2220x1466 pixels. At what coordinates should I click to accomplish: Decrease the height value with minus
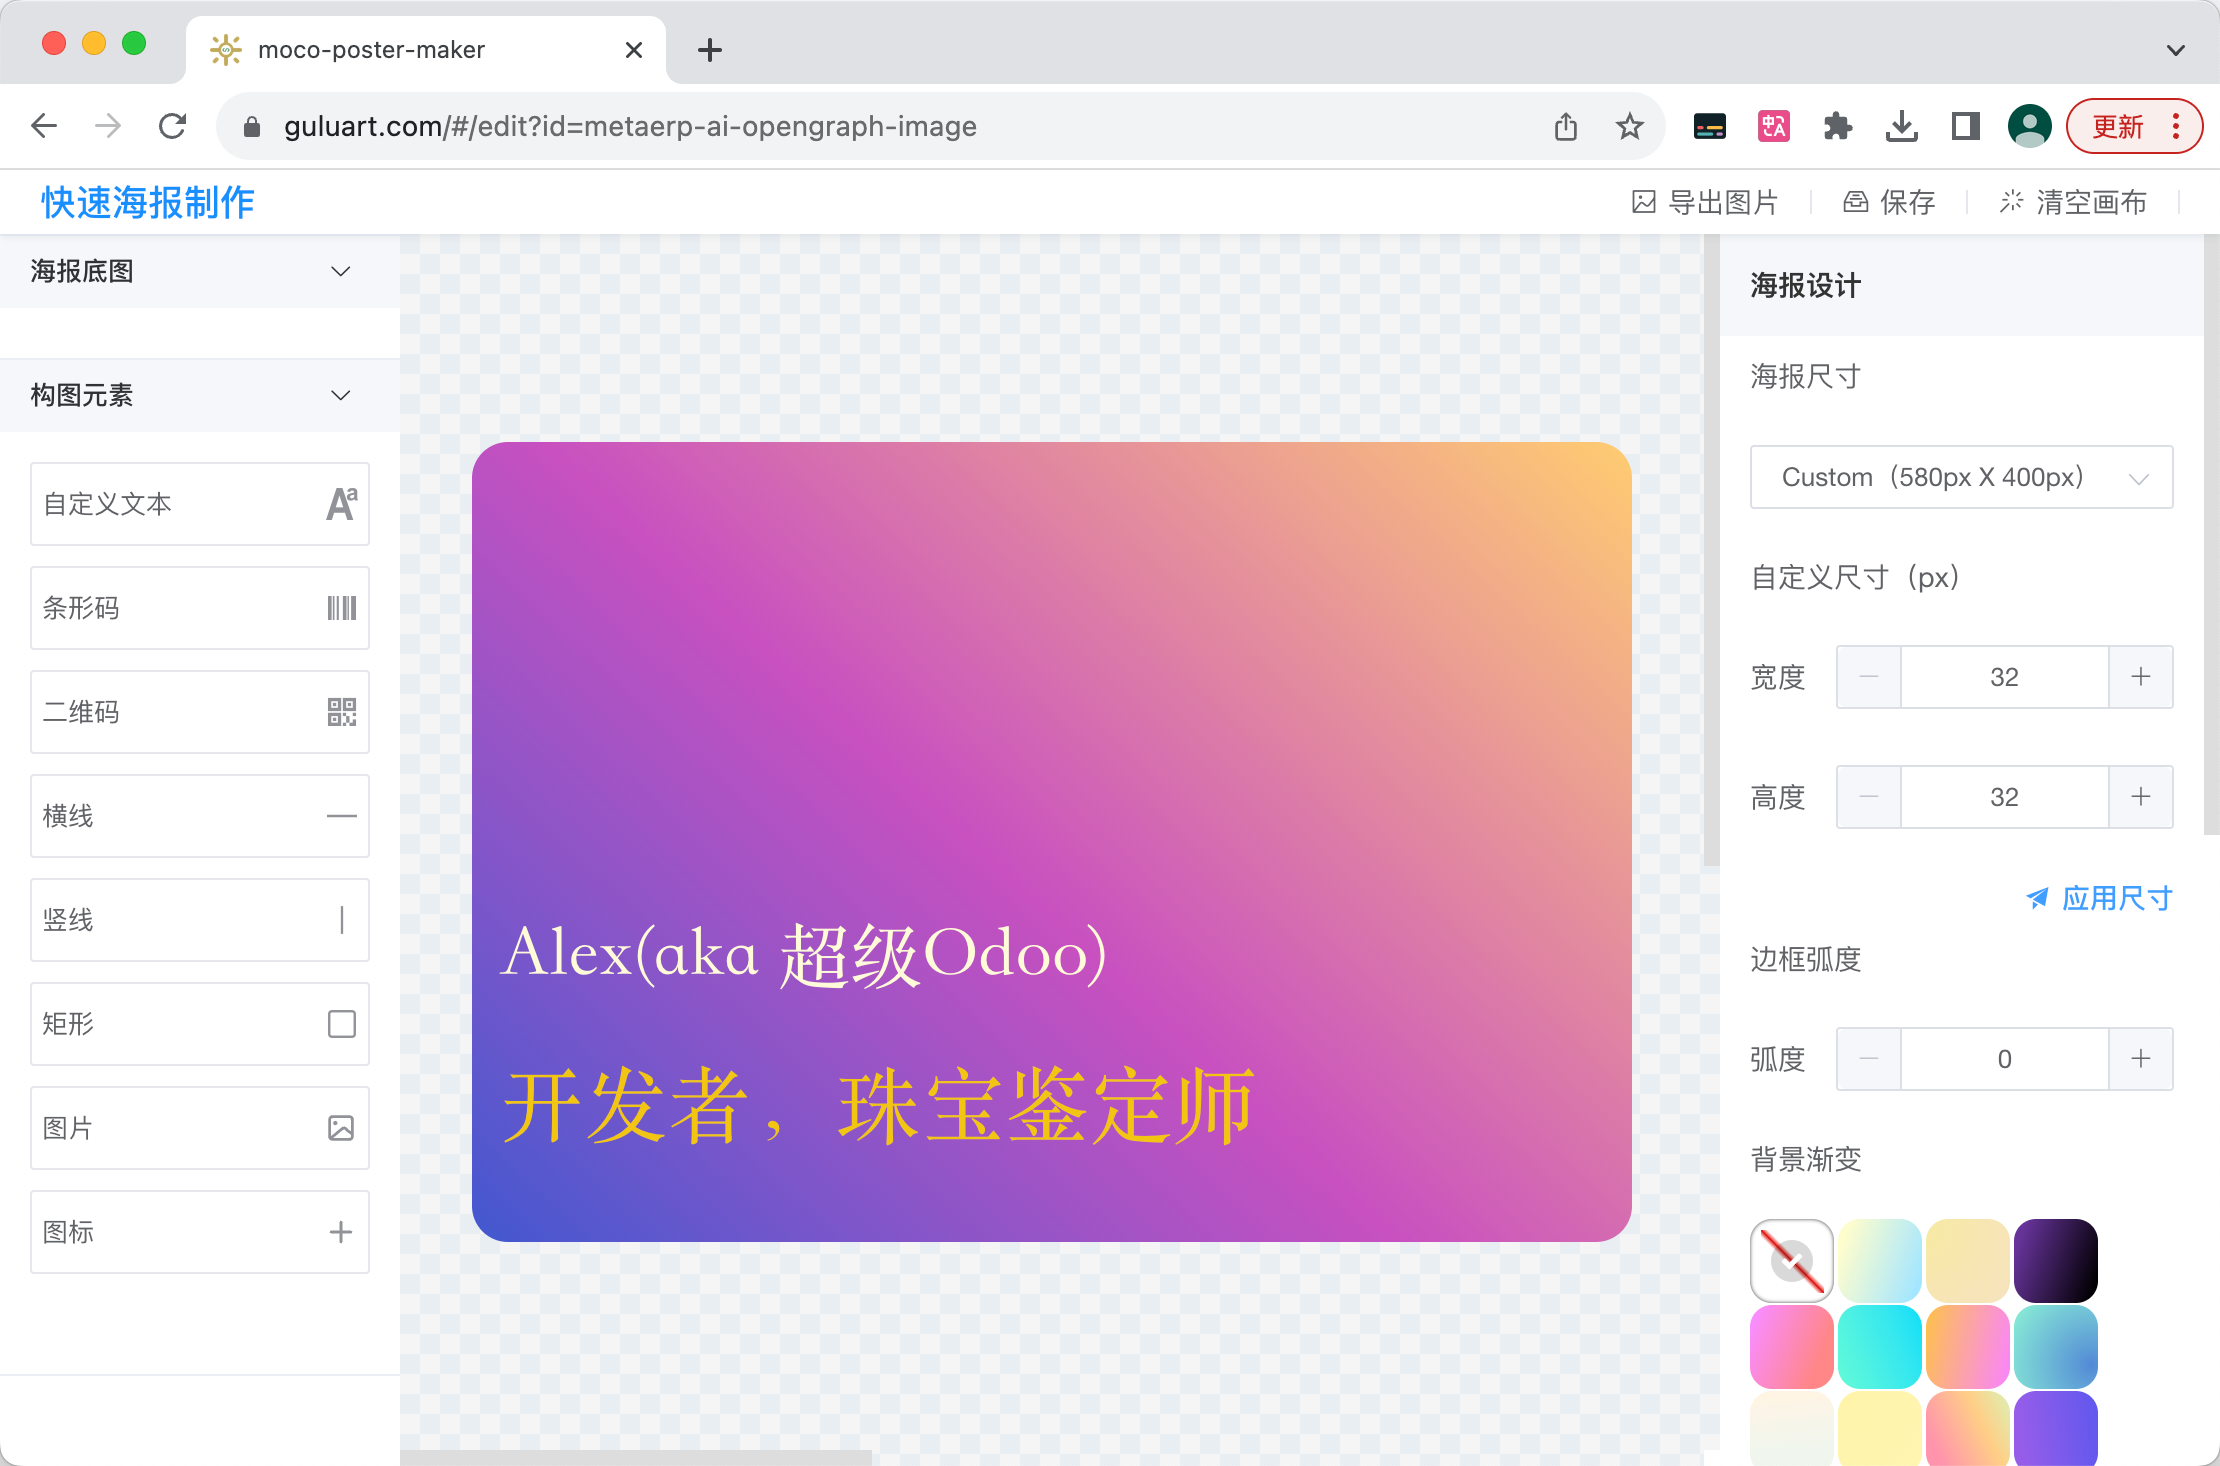[x=1868, y=797]
